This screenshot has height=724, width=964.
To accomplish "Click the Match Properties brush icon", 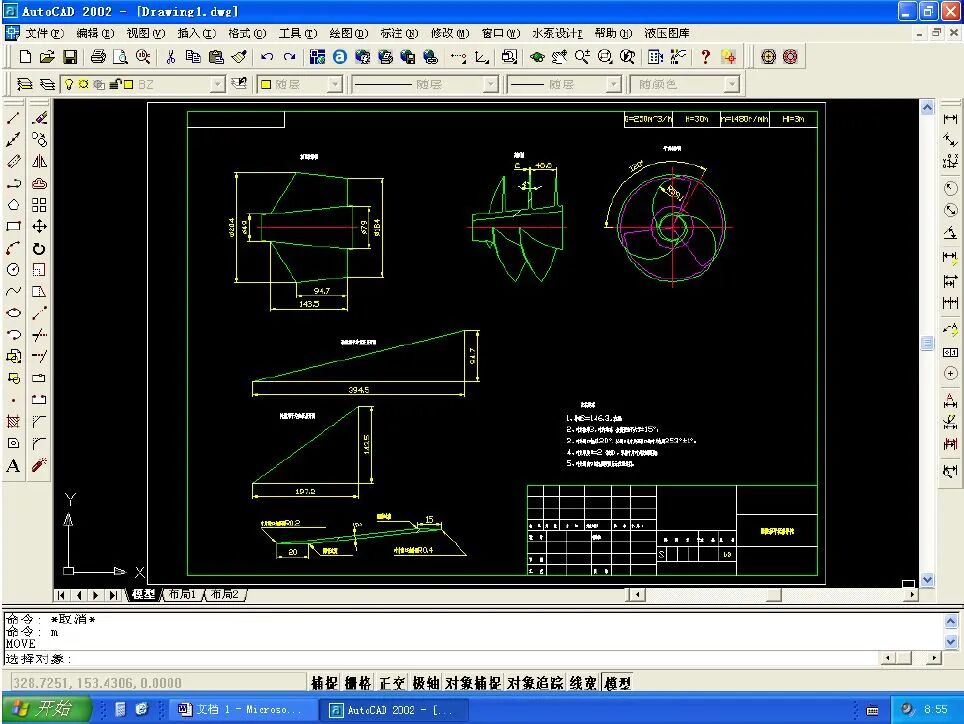I will tap(239, 57).
